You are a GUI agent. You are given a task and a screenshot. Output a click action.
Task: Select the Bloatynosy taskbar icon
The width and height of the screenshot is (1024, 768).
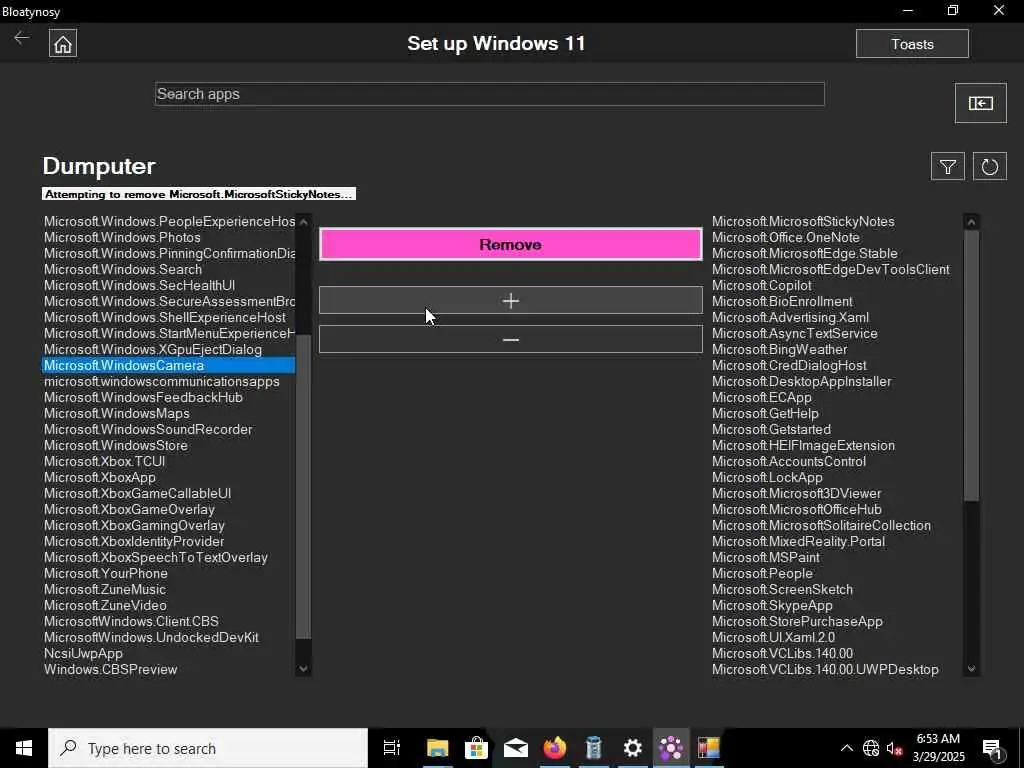click(671, 748)
